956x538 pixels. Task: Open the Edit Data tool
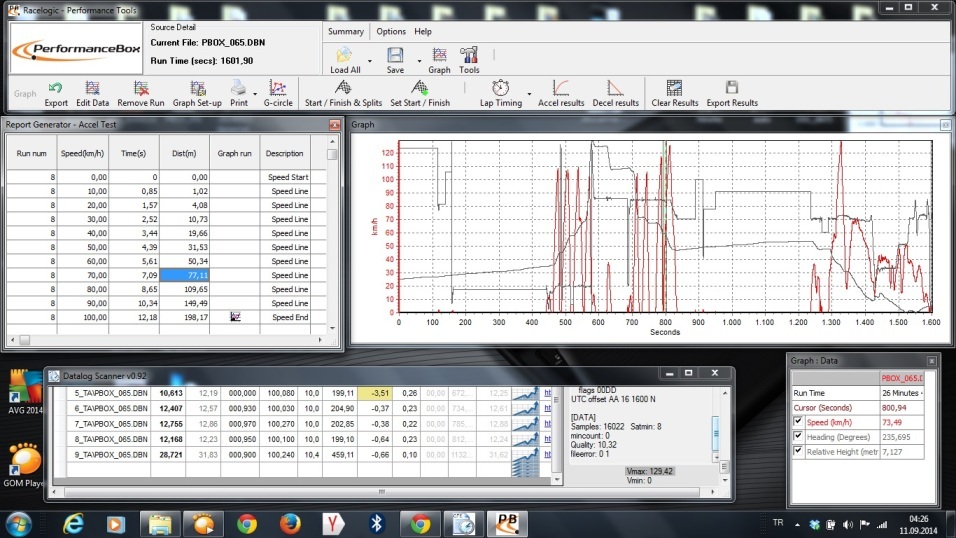tap(92, 88)
